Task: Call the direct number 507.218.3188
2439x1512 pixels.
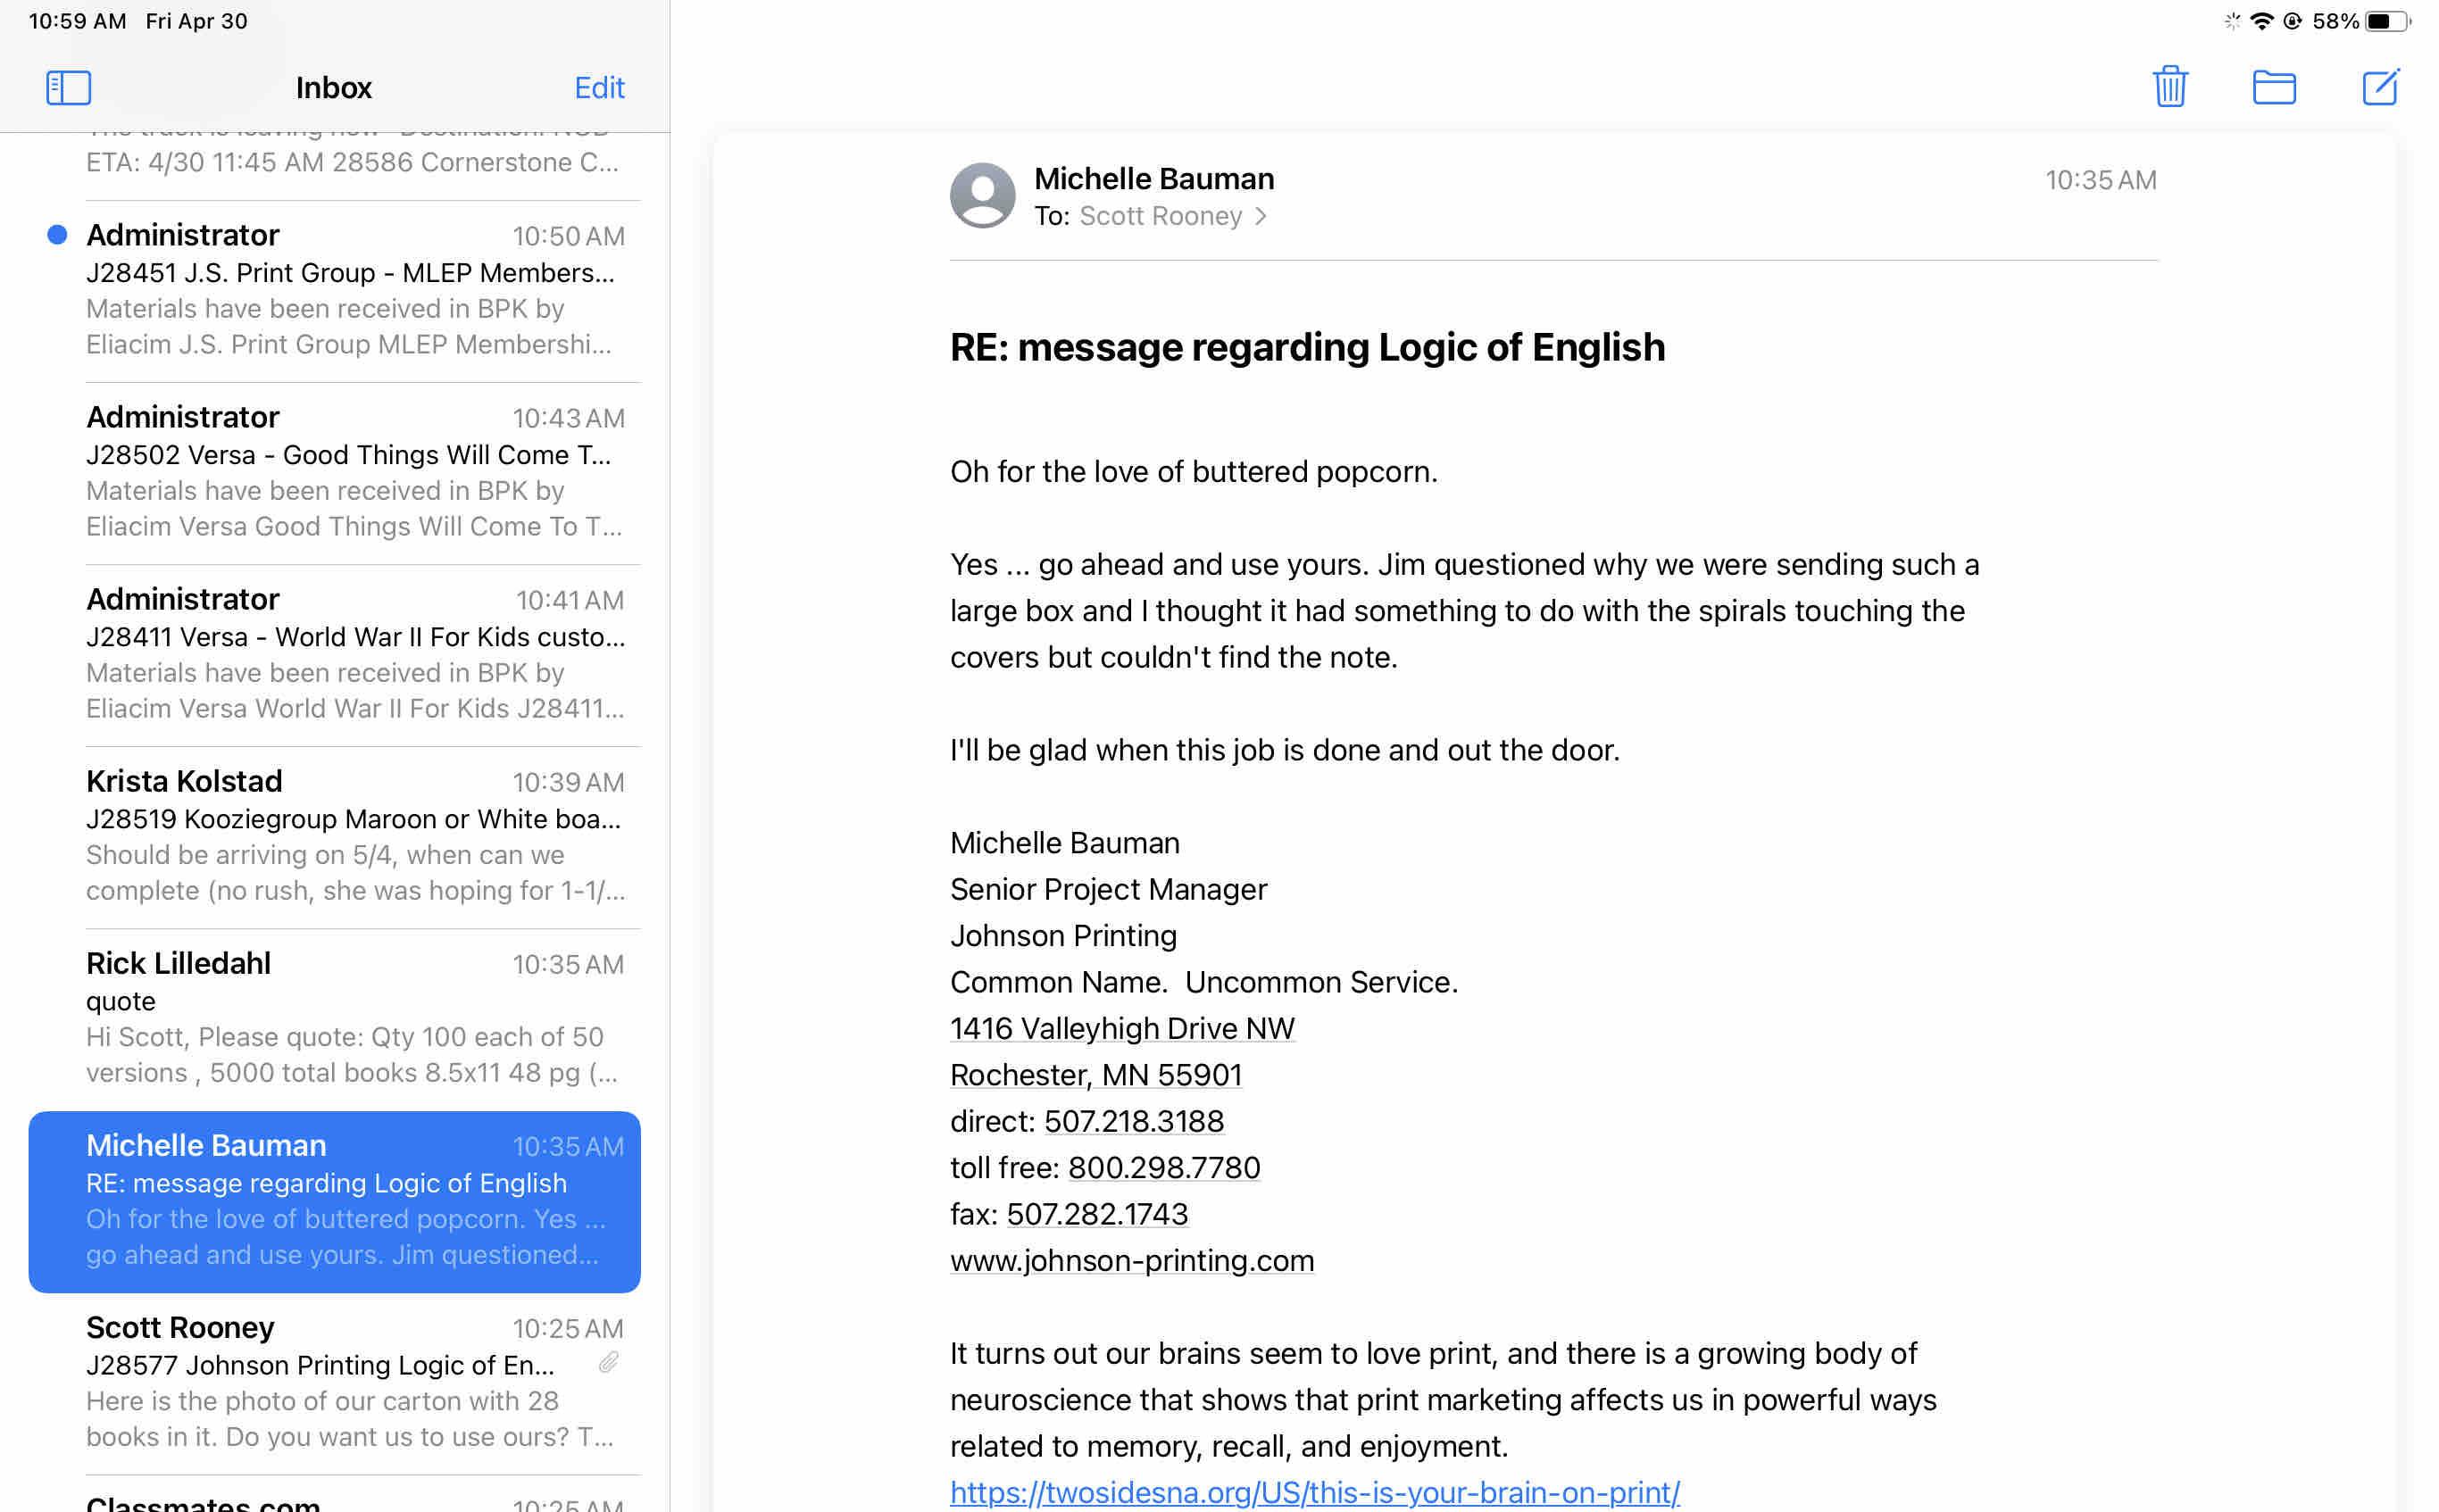Action: coord(1133,1121)
